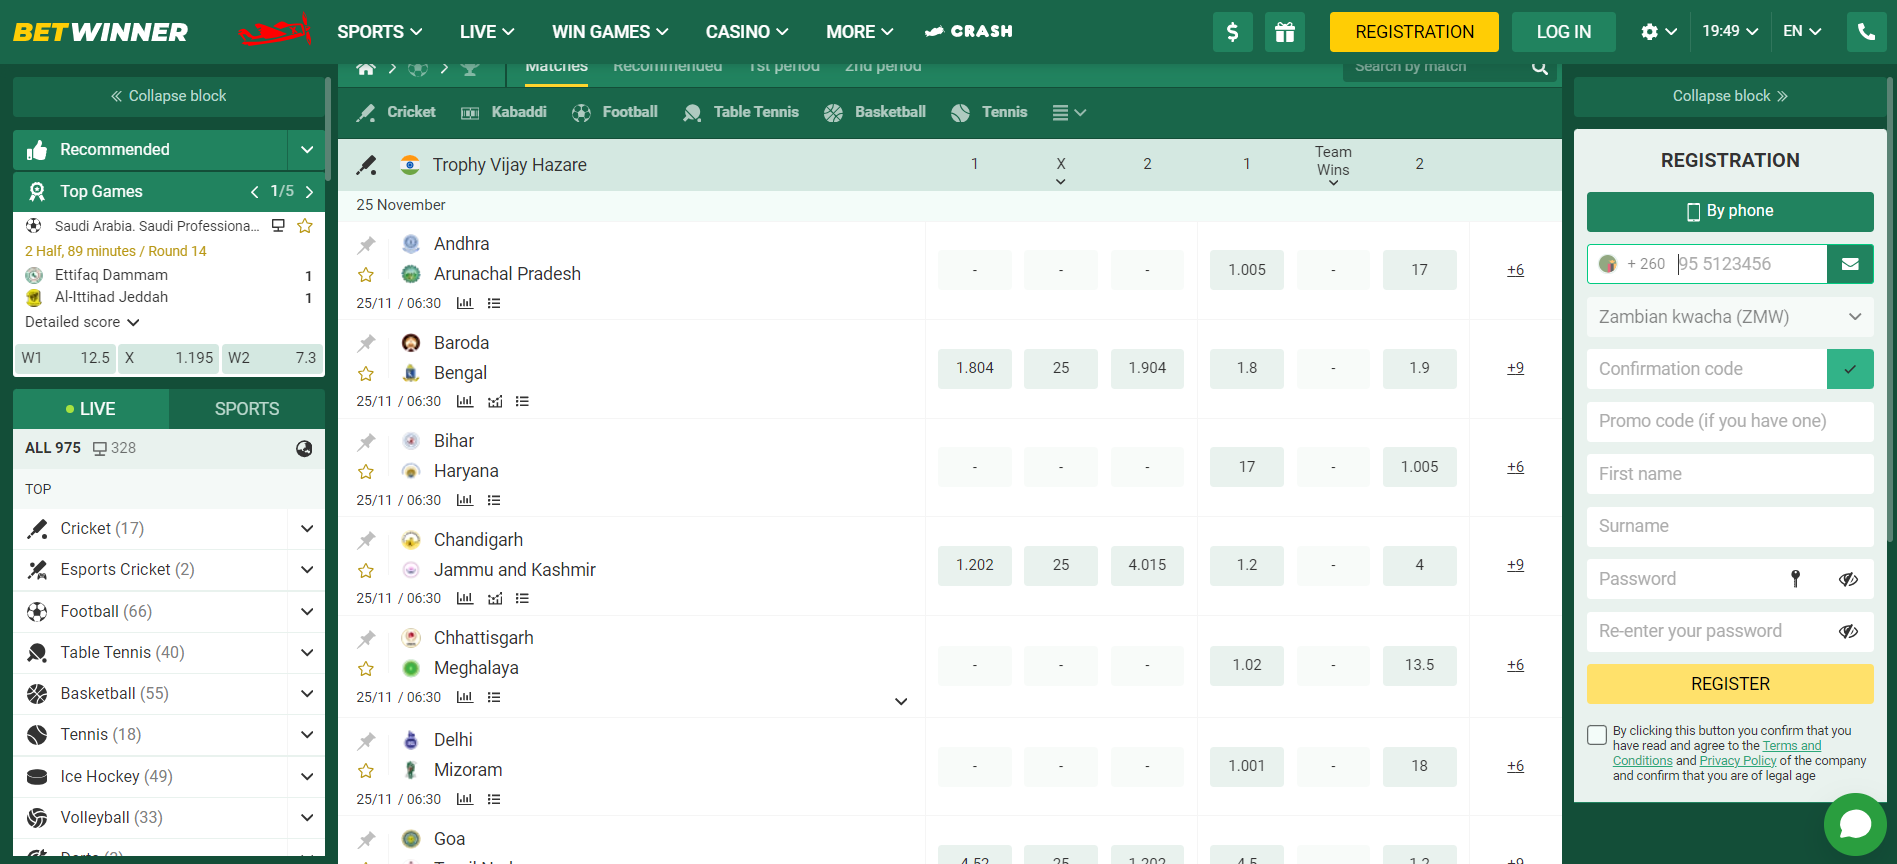Image resolution: width=1897 pixels, height=864 pixels.
Task: Expand the Recommended block dropdown
Action: (x=307, y=149)
